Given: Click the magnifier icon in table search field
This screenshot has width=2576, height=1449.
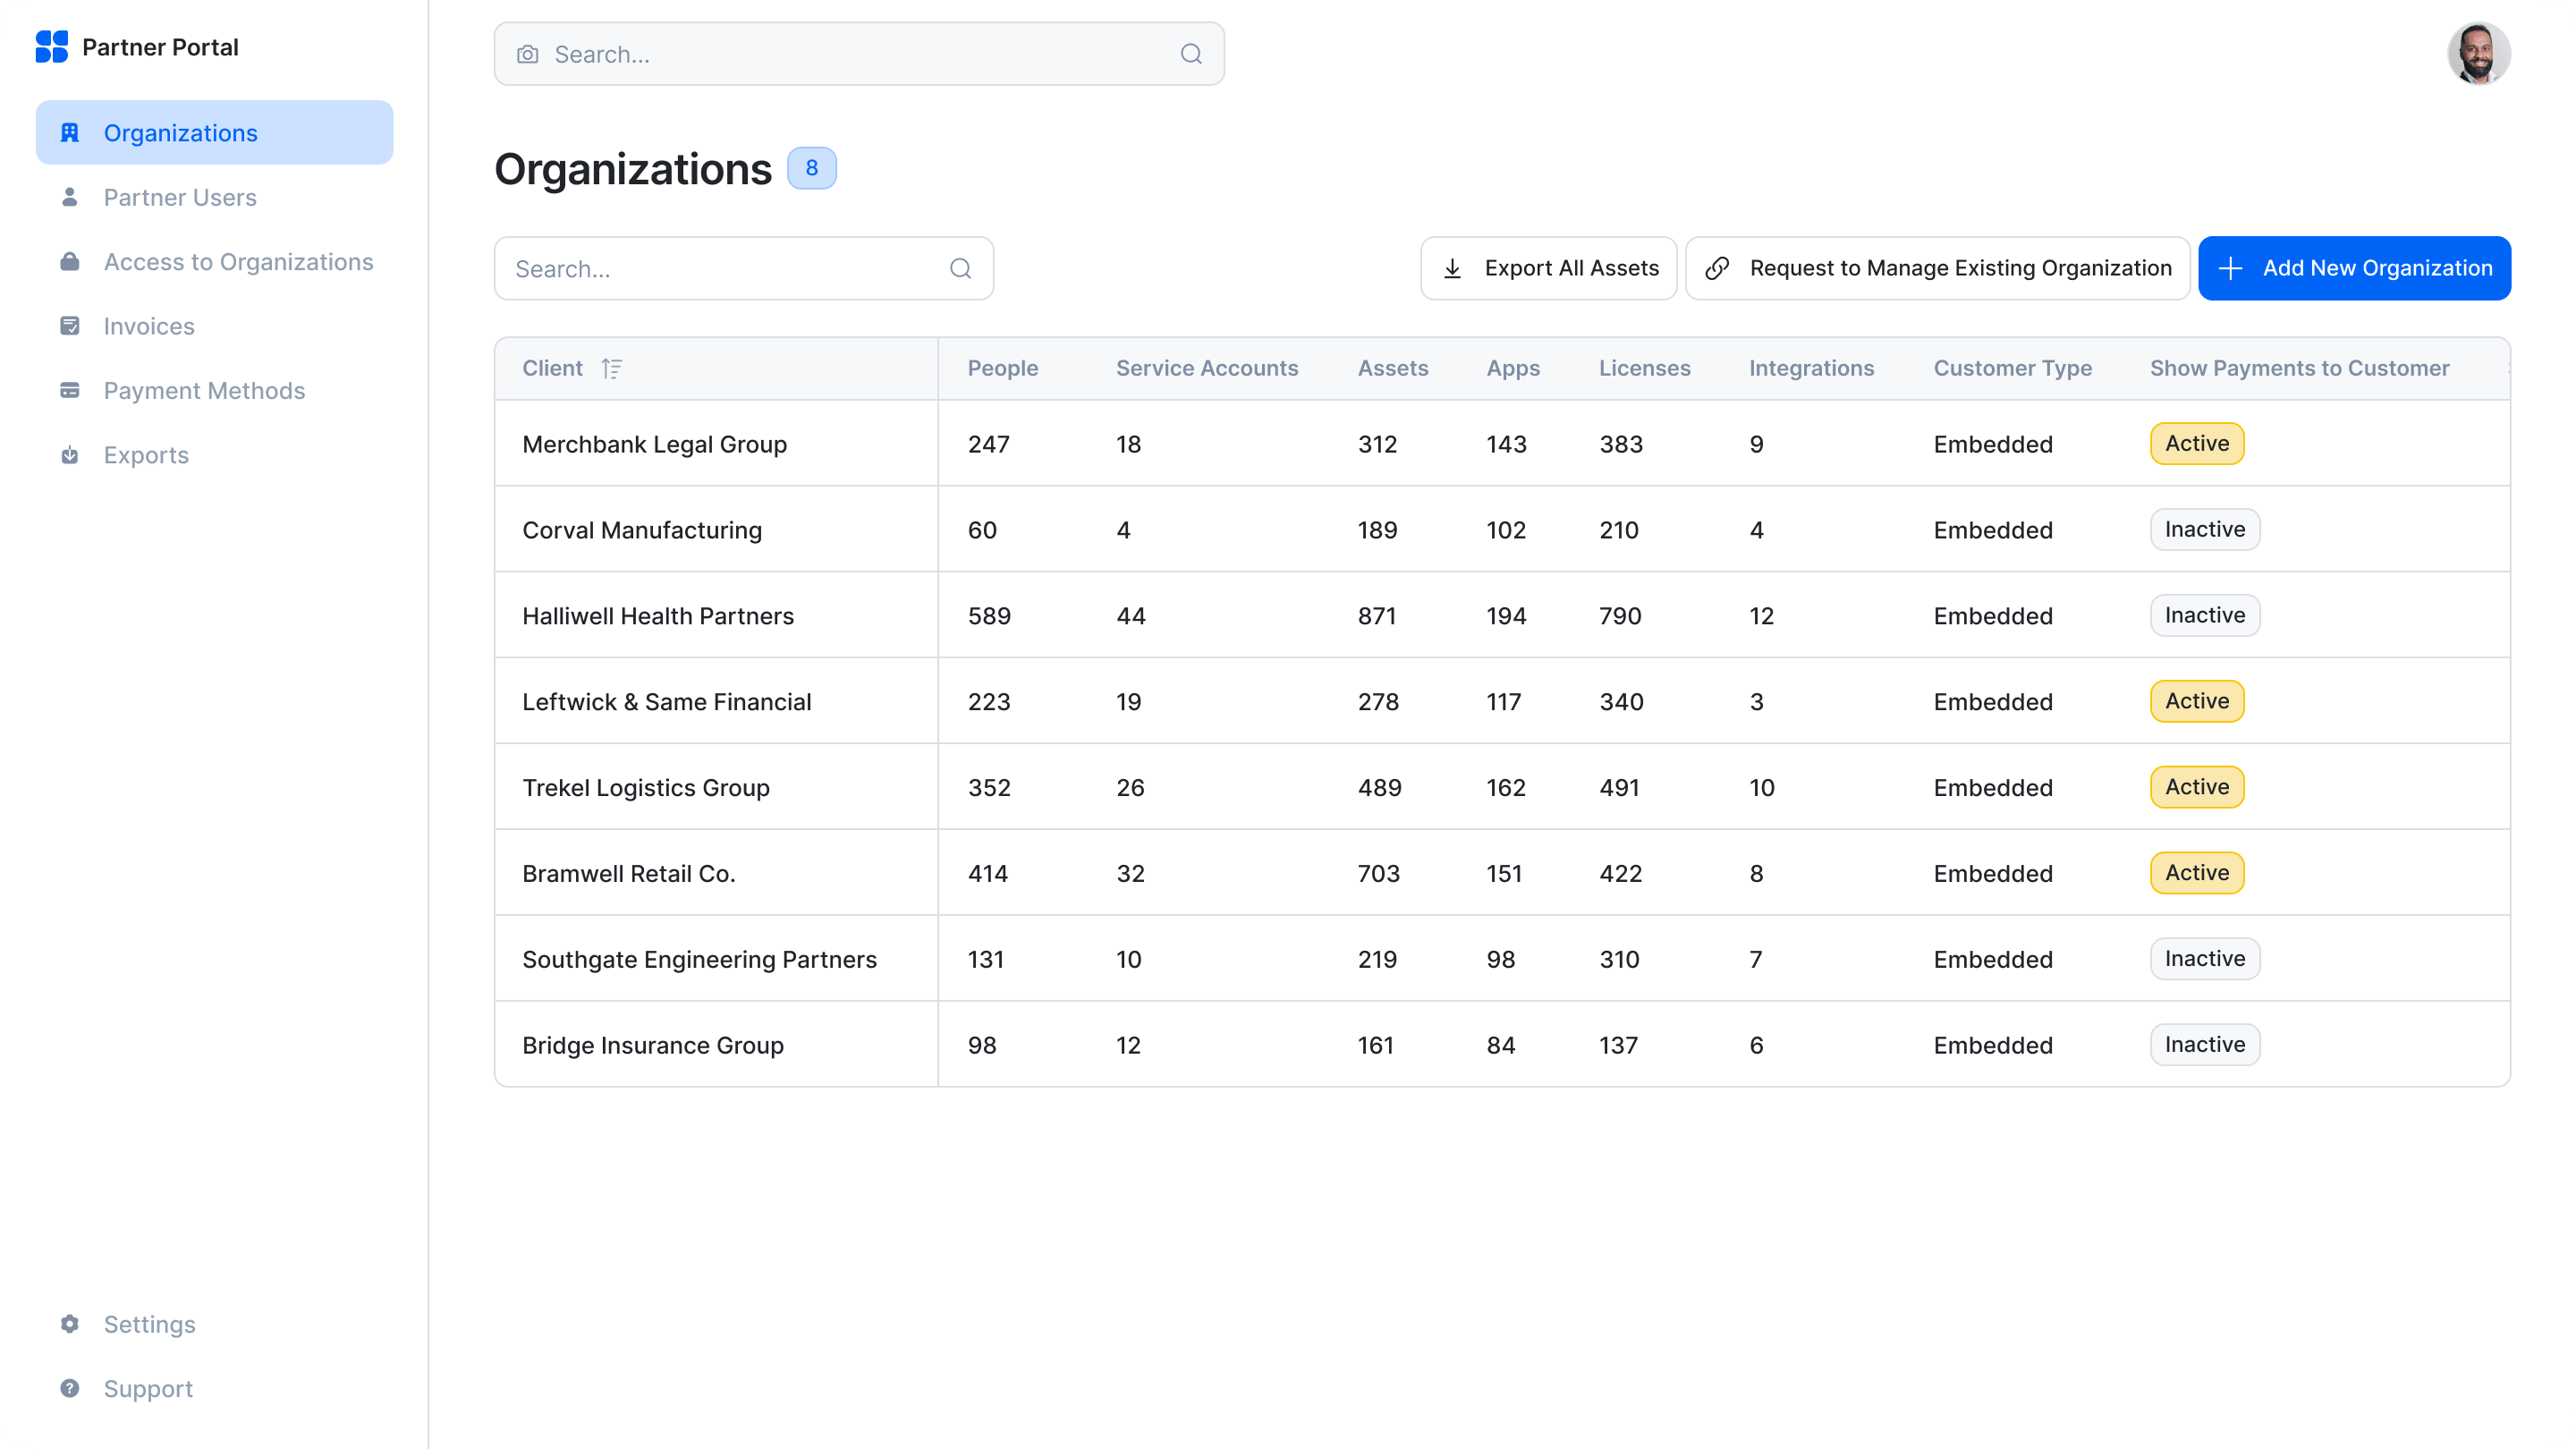Looking at the screenshot, I should (x=961, y=268).
